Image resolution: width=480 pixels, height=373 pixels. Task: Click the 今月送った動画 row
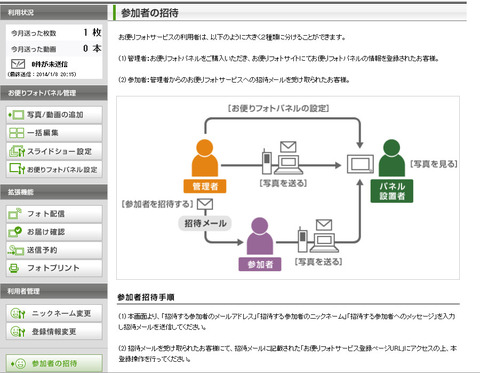point(54,49)
